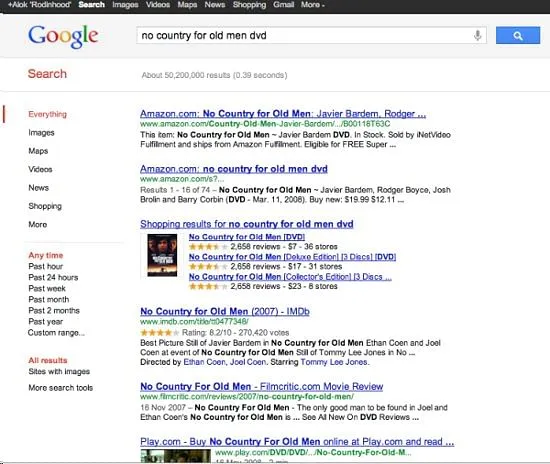This screenshot has width=550, height=464.
Task: Filter results by News in sidebar
Action: 39,188
